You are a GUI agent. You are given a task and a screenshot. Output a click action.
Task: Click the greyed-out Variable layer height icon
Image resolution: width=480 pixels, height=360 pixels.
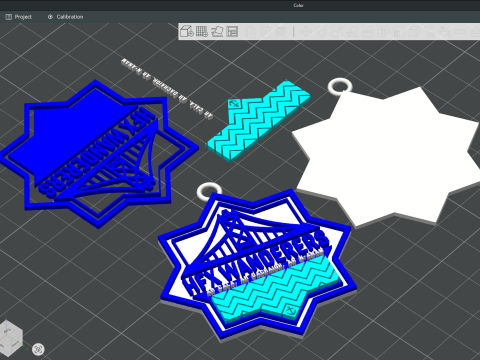point(282,32)
